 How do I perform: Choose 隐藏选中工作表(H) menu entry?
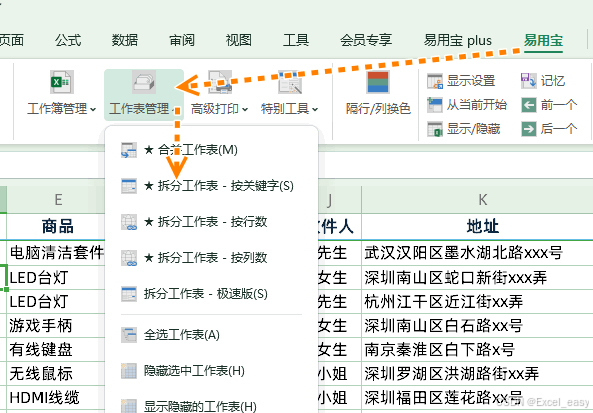pos(211,371)
